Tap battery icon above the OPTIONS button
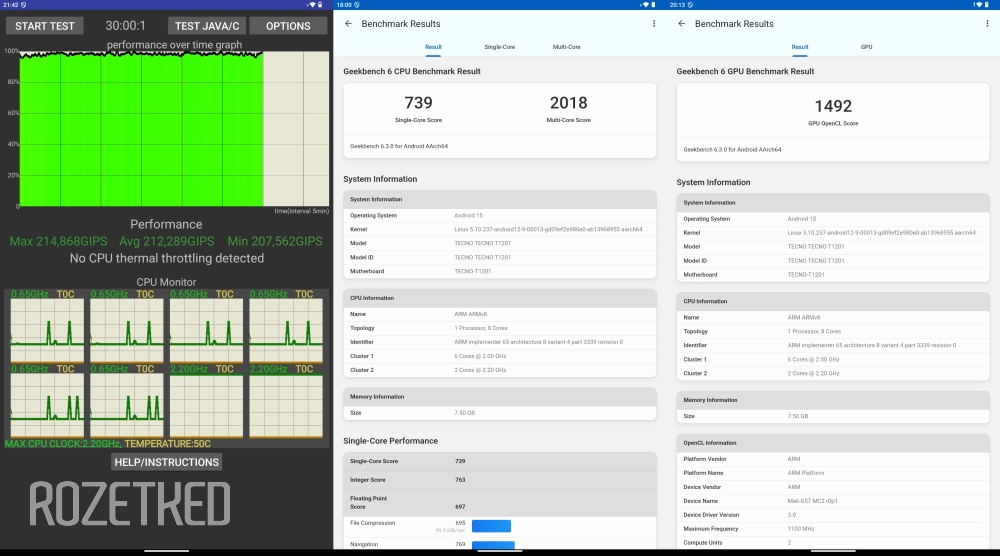Image resolution: width=1000 pixels, height=556 pixels. click(323, 5)
